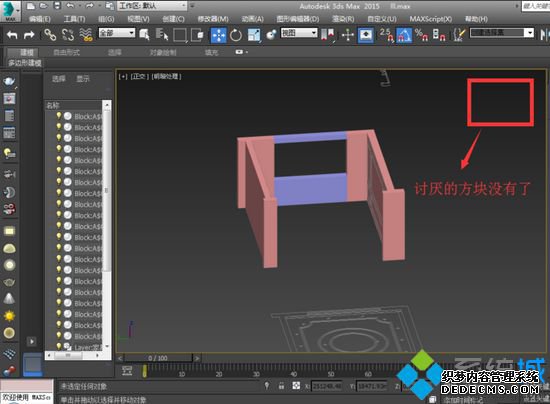
Task: Open the 3ds Max application button
Action: [10, 11]
